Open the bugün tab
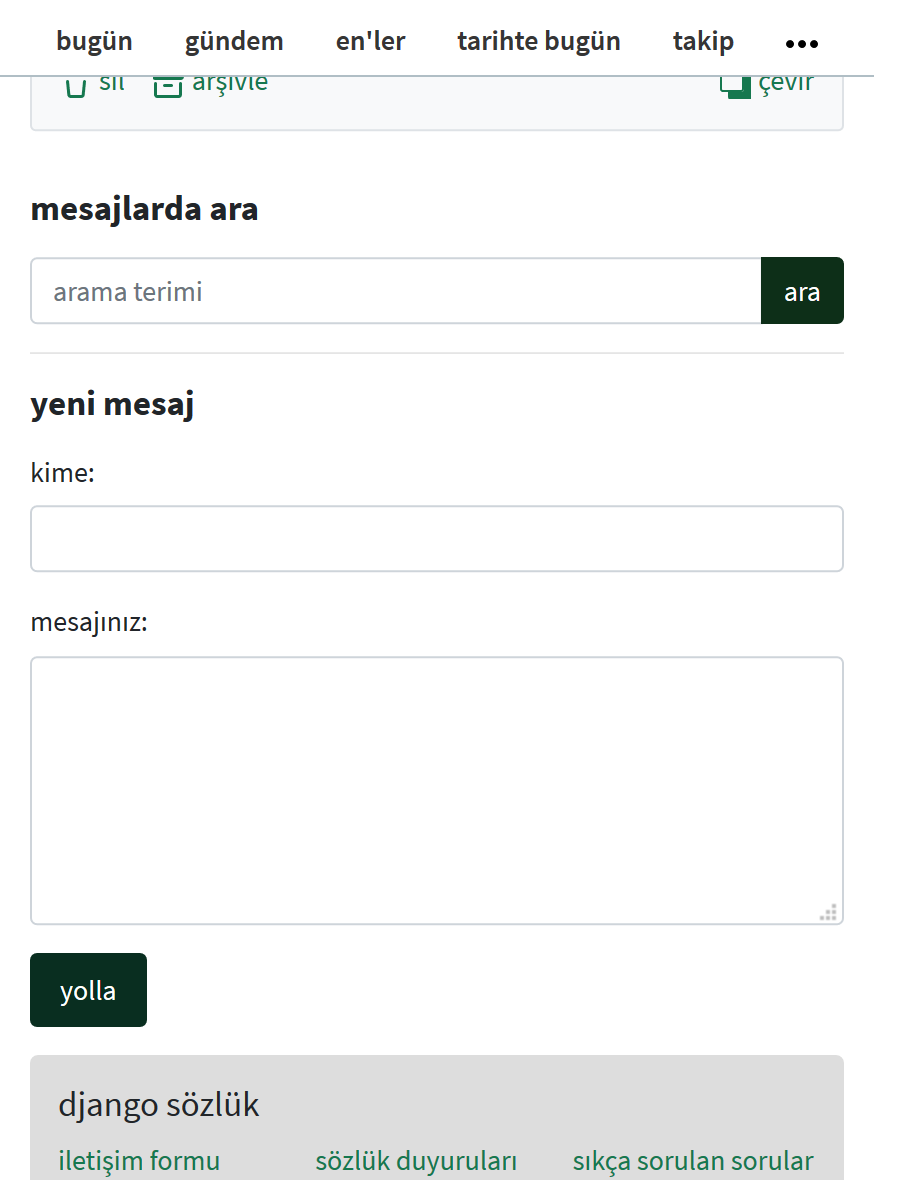The image size is (908, 1180). pyautogui.click(x=94, y=41)
